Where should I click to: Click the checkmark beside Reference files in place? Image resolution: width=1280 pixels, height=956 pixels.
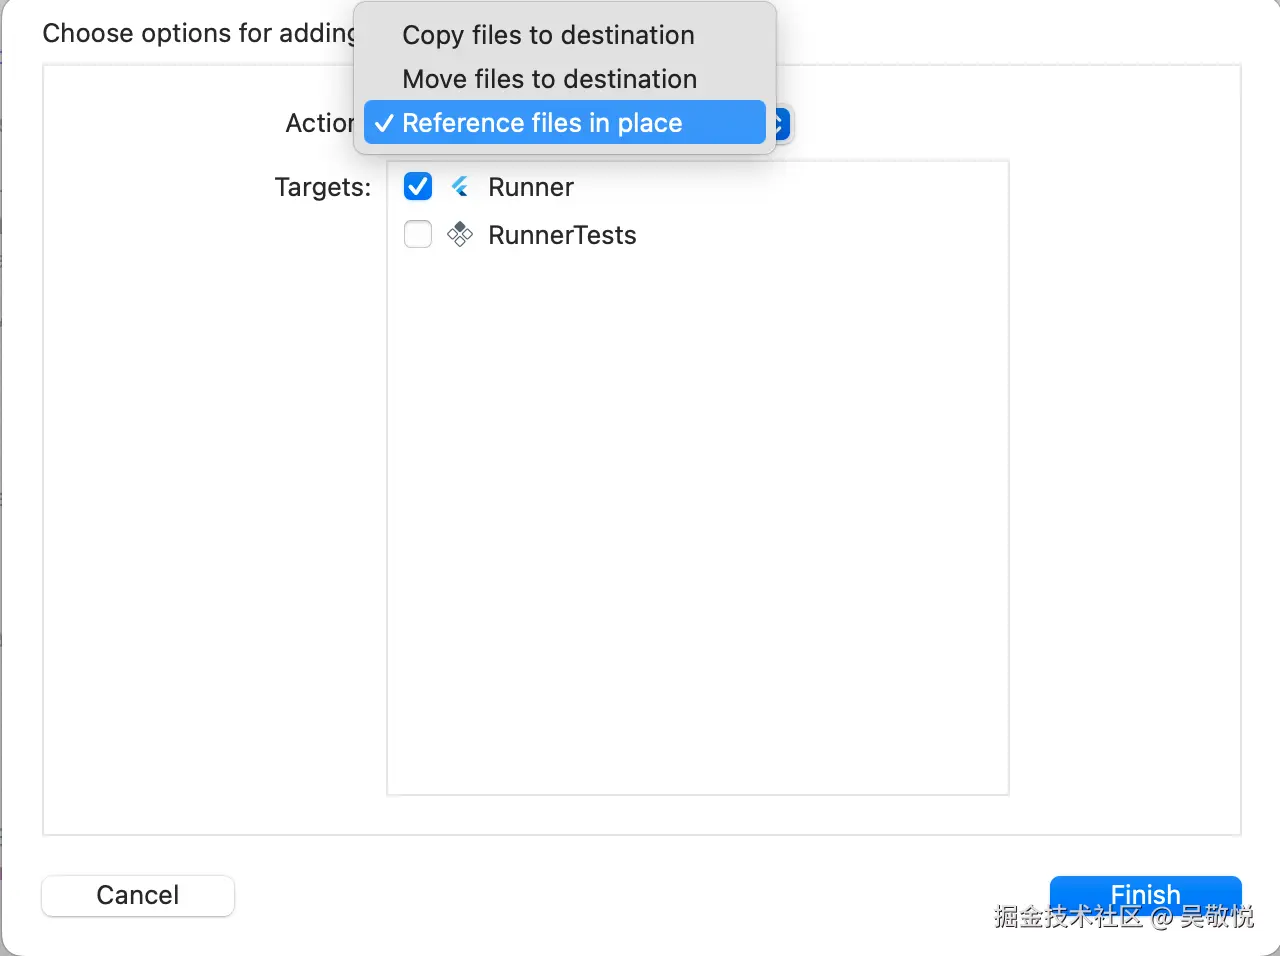[x=383, y=123]
